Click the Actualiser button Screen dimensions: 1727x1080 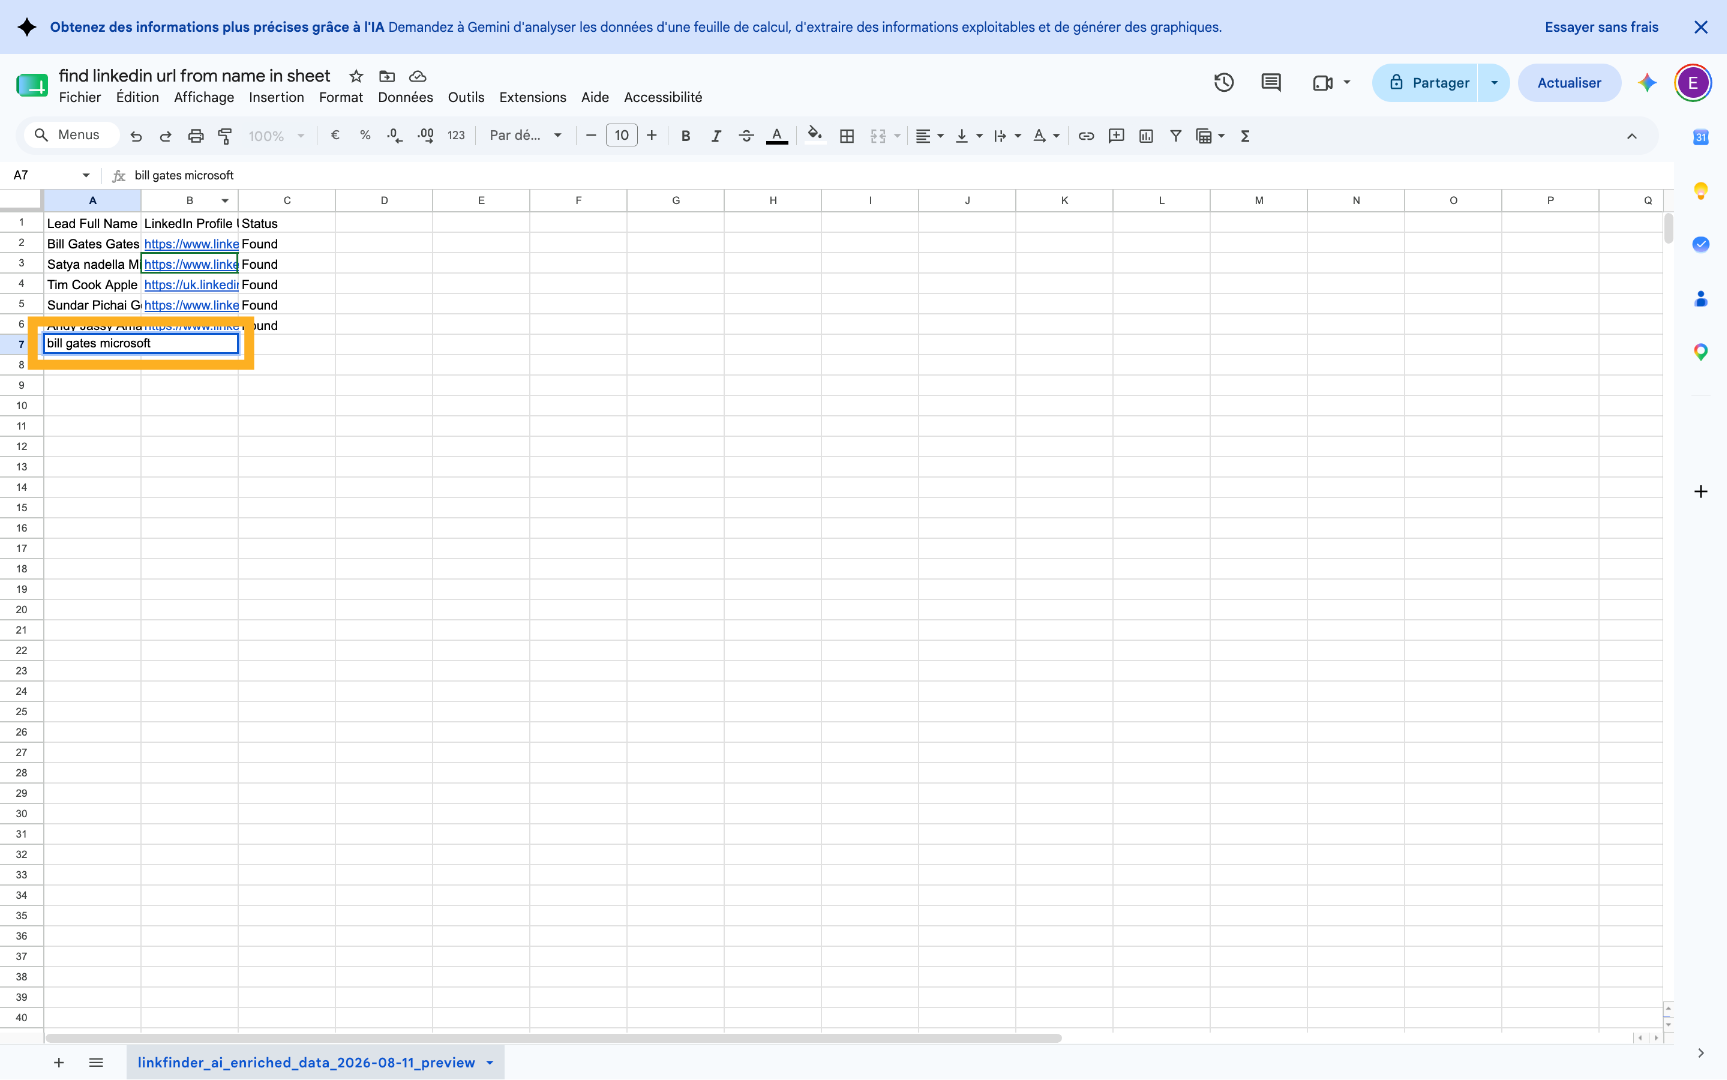tap(1569, 83)
